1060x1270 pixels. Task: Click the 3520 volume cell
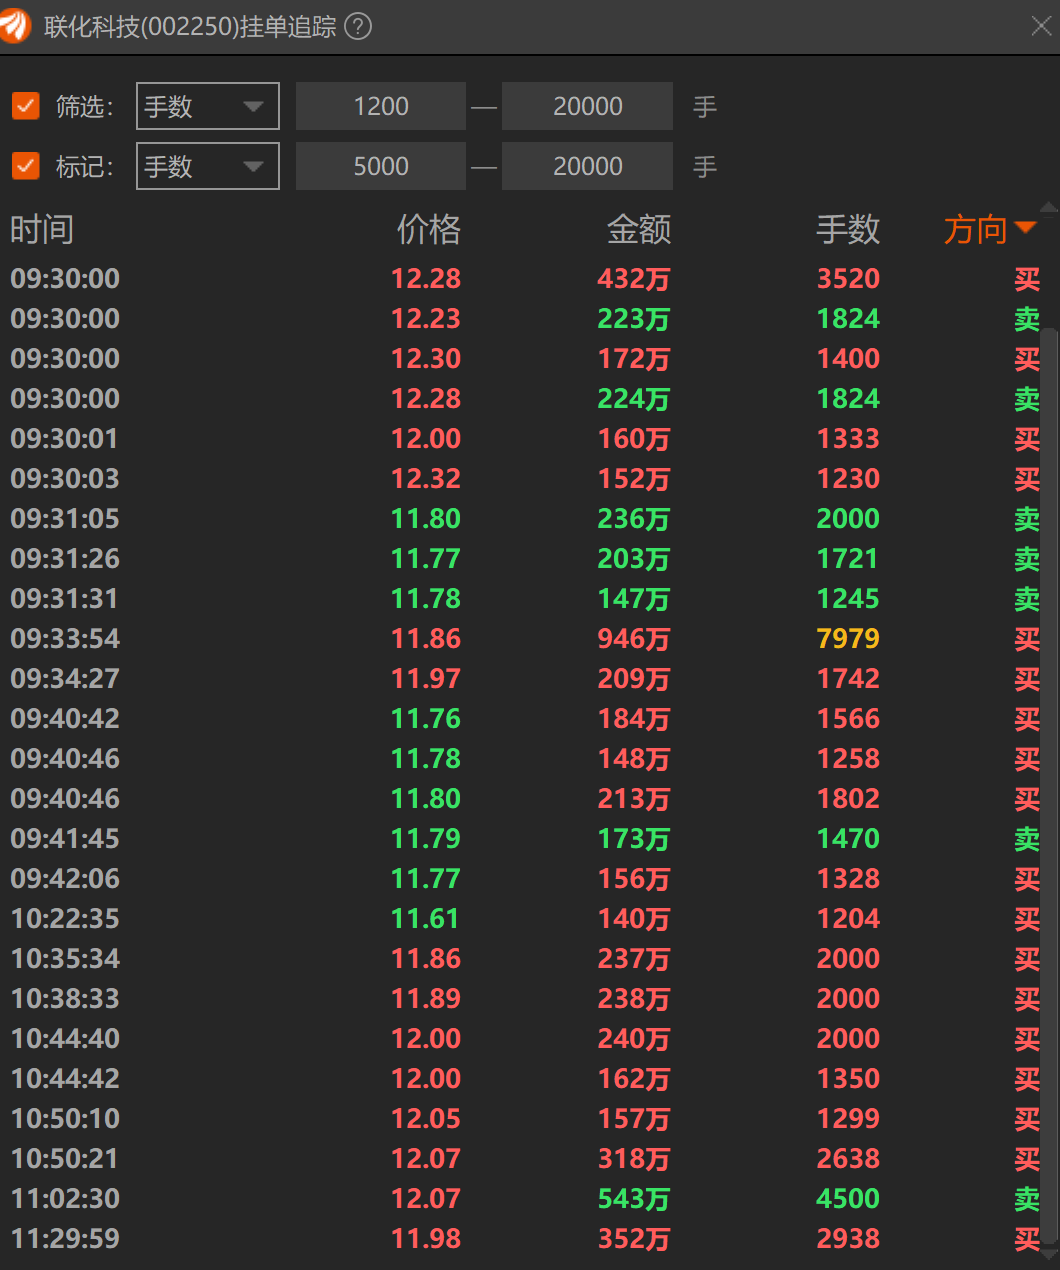(848, 278)
